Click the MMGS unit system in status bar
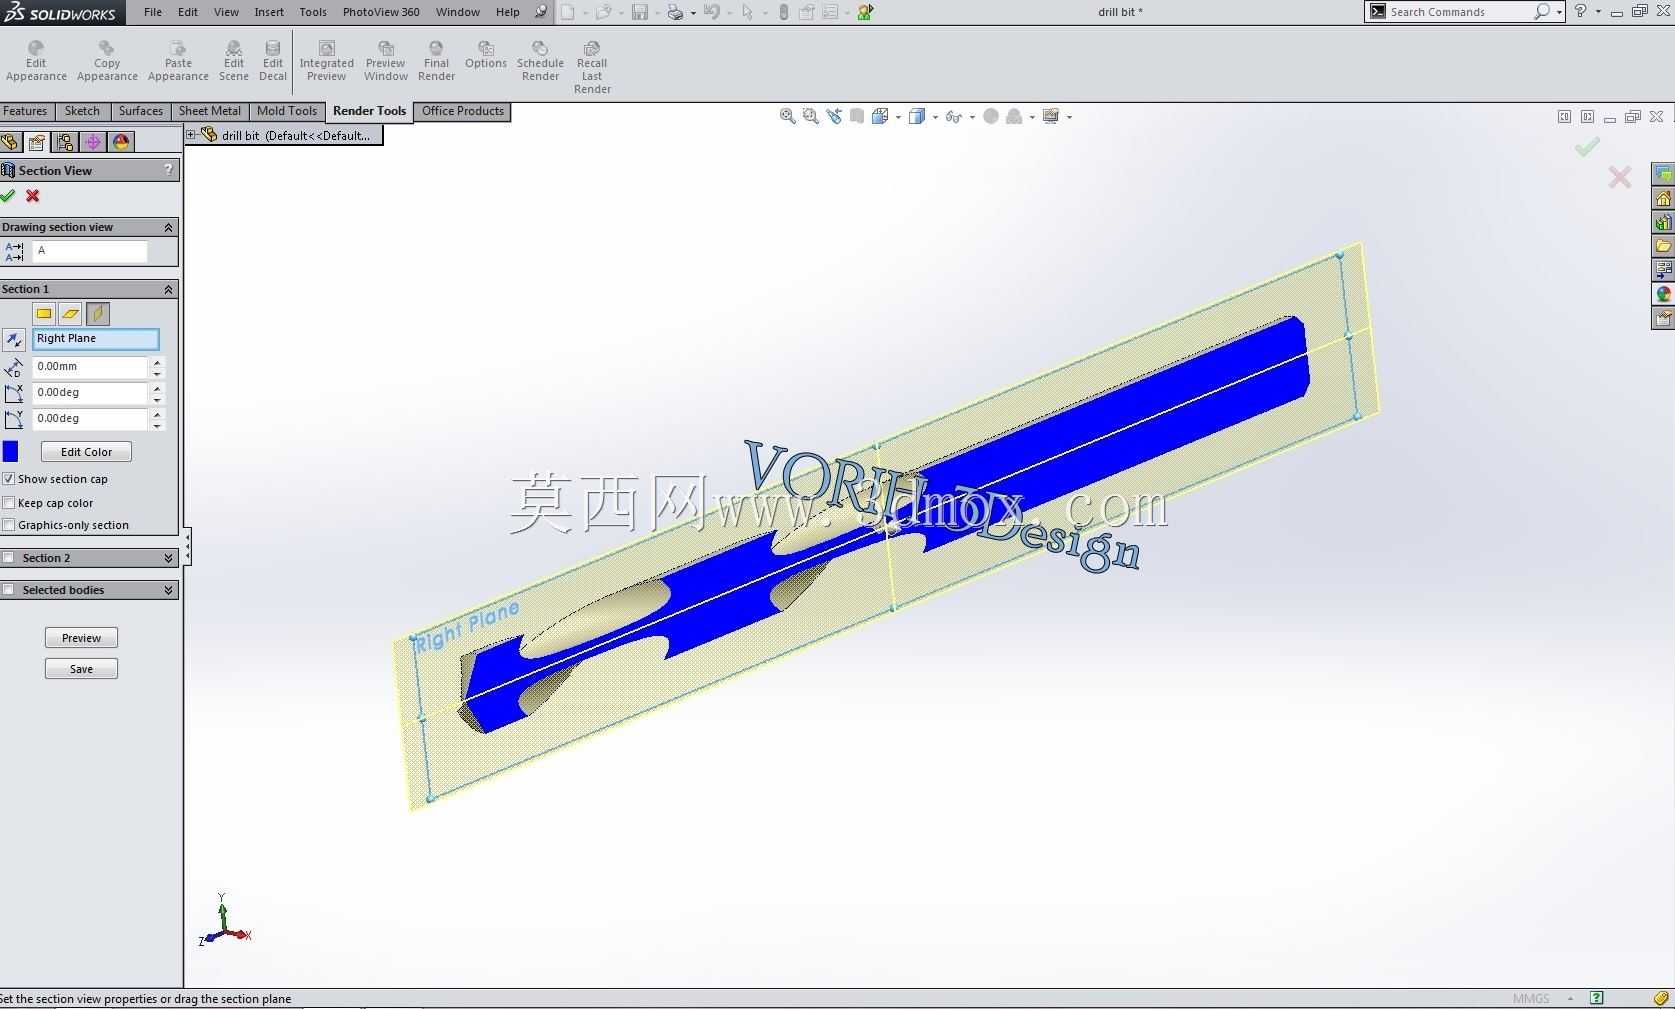Viewport: 1675px width, 1009px height. [1531, 998]
